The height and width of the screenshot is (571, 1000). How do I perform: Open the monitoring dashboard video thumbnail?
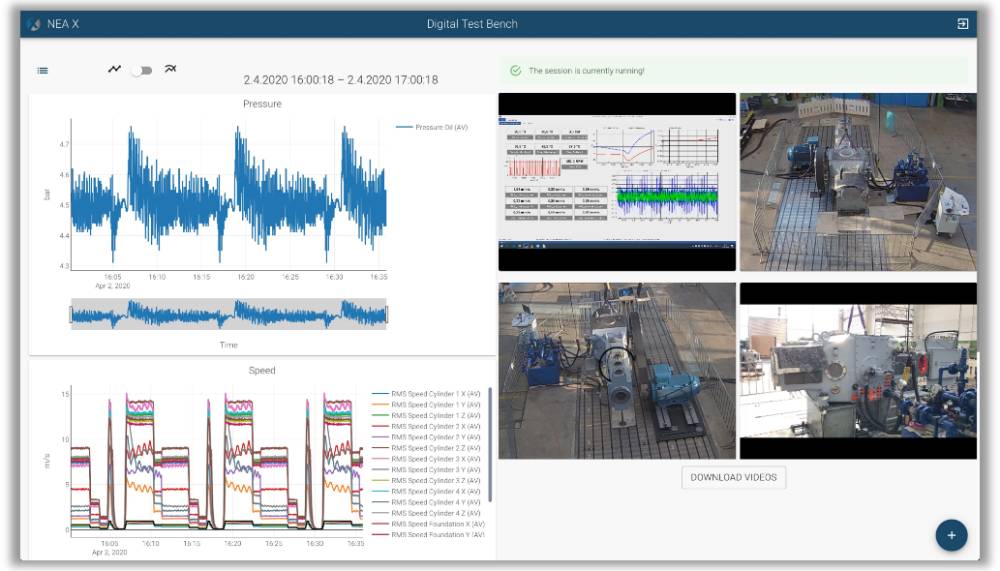617,181
